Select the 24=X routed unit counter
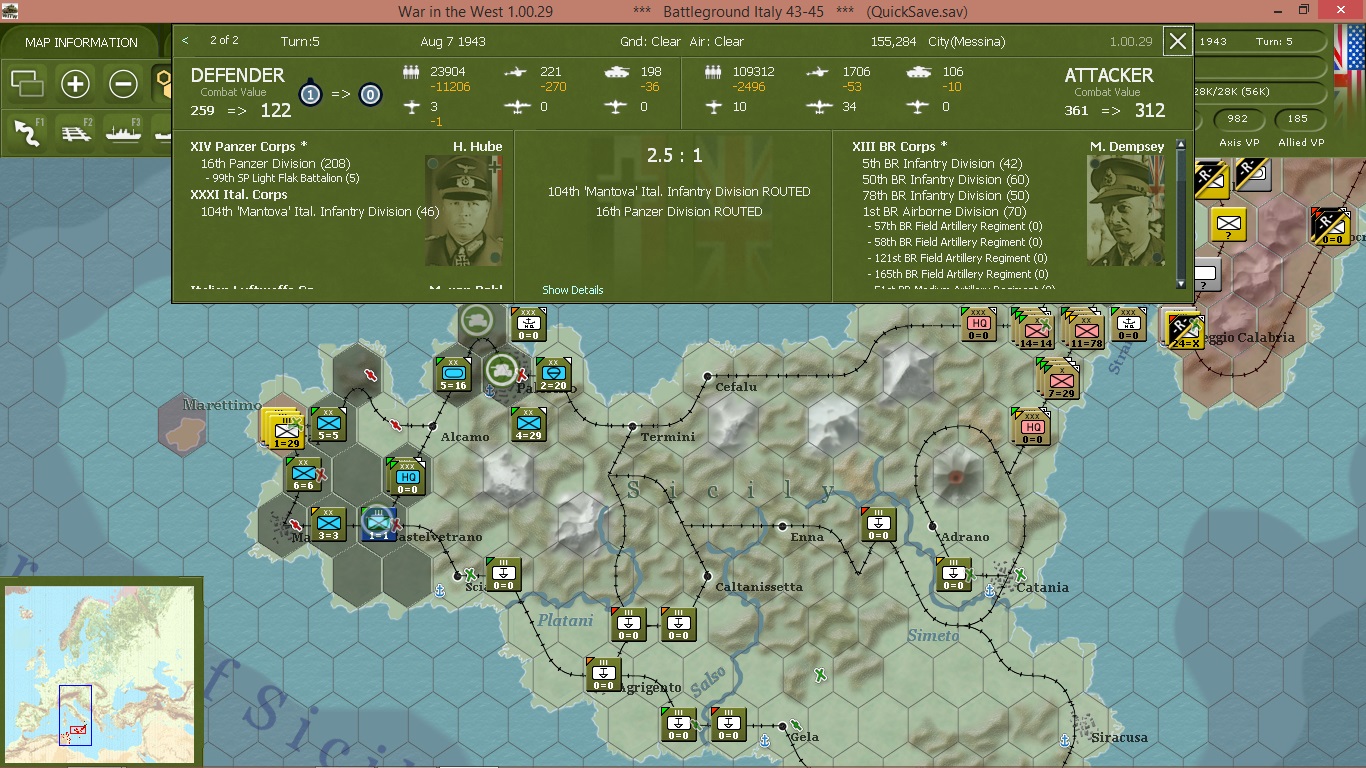1366x768 pixels. (1185, 329)
